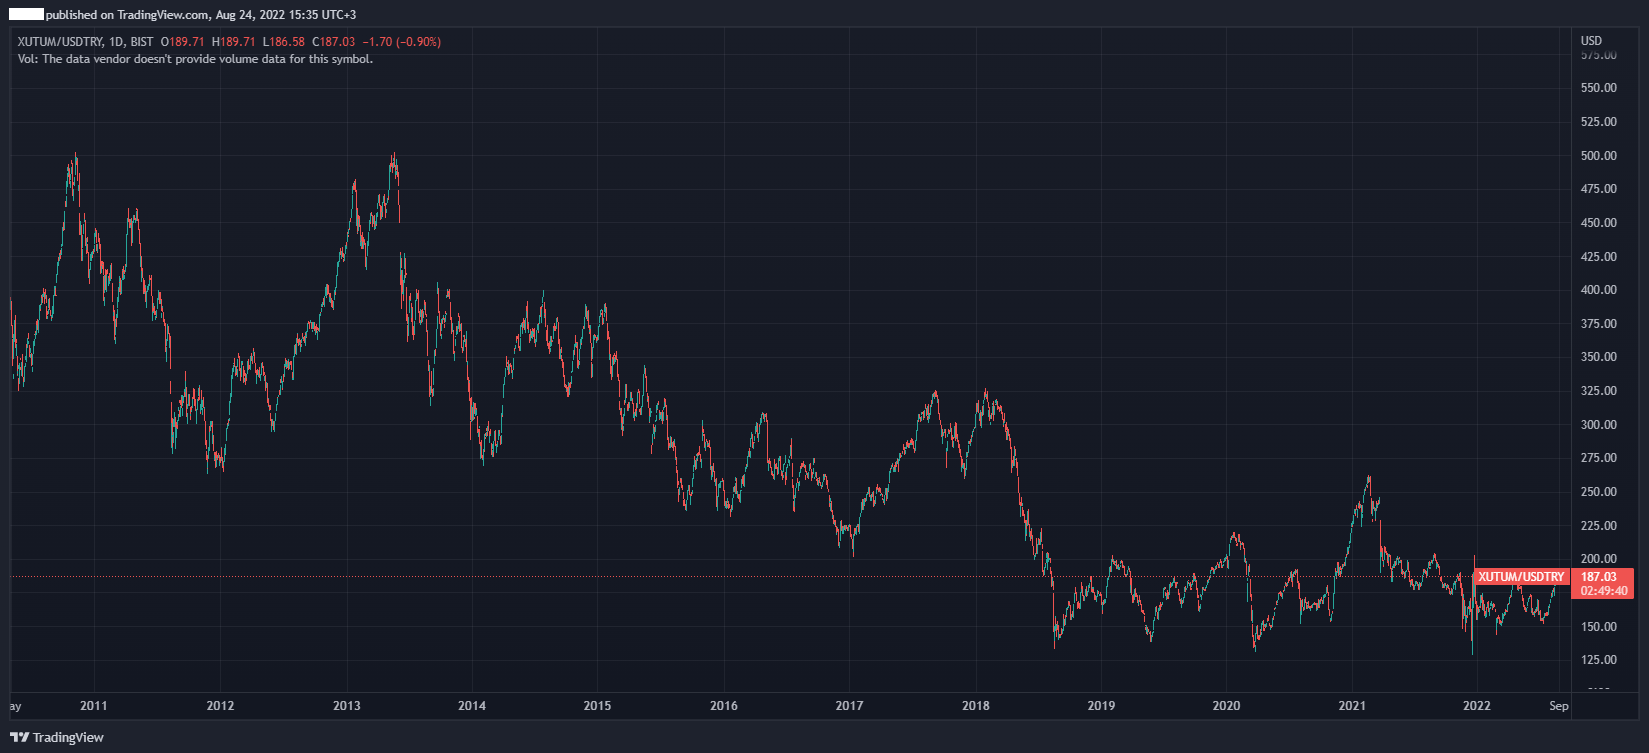Click the volume data unavailable message
The image size is (1649, 753).
point(195,59)
